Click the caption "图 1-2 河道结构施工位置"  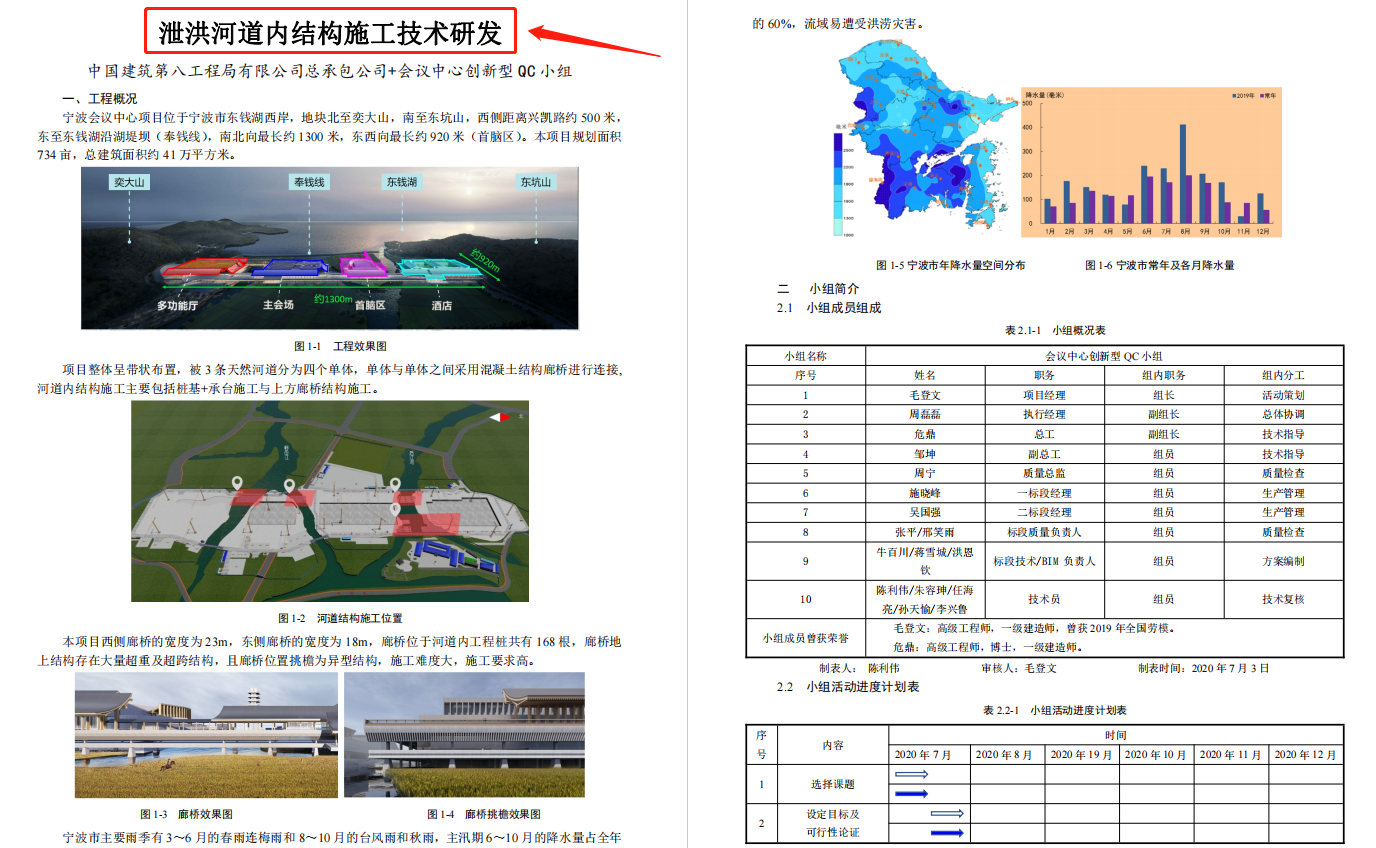click(x=340, y=619)
